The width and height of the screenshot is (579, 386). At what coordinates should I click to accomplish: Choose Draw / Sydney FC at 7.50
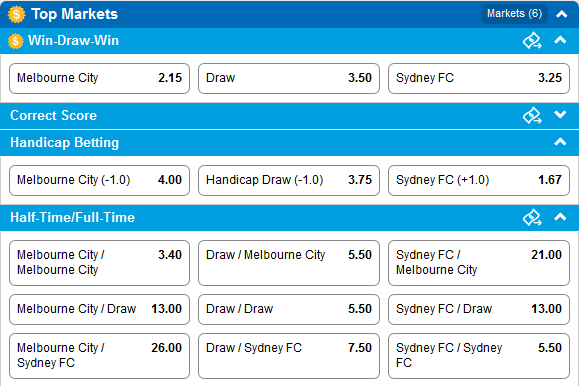pos(289,356)
